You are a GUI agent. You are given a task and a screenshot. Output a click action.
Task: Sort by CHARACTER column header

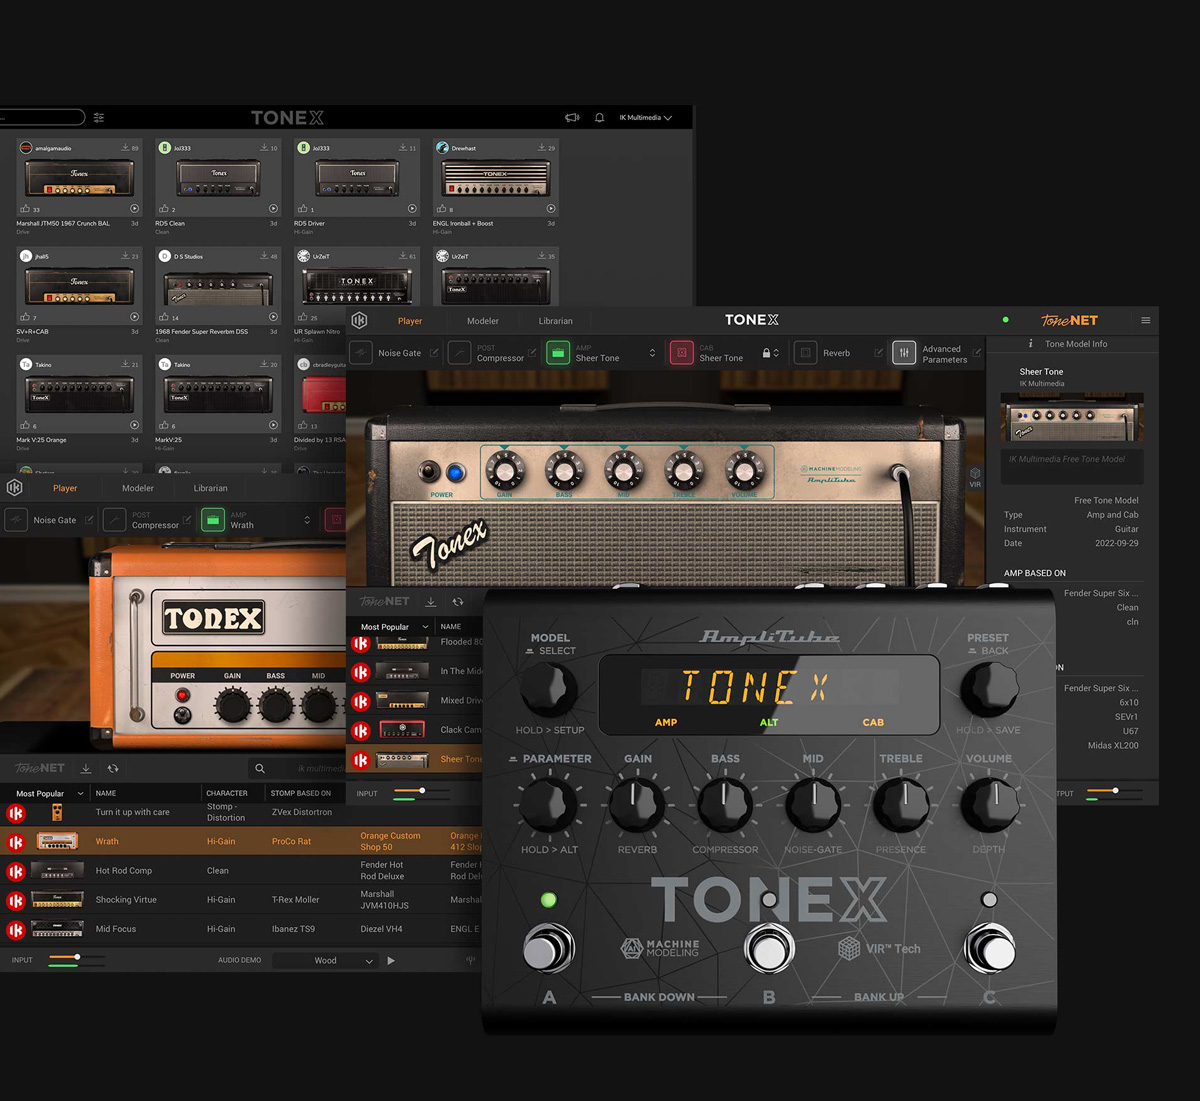tap(227, 793)
